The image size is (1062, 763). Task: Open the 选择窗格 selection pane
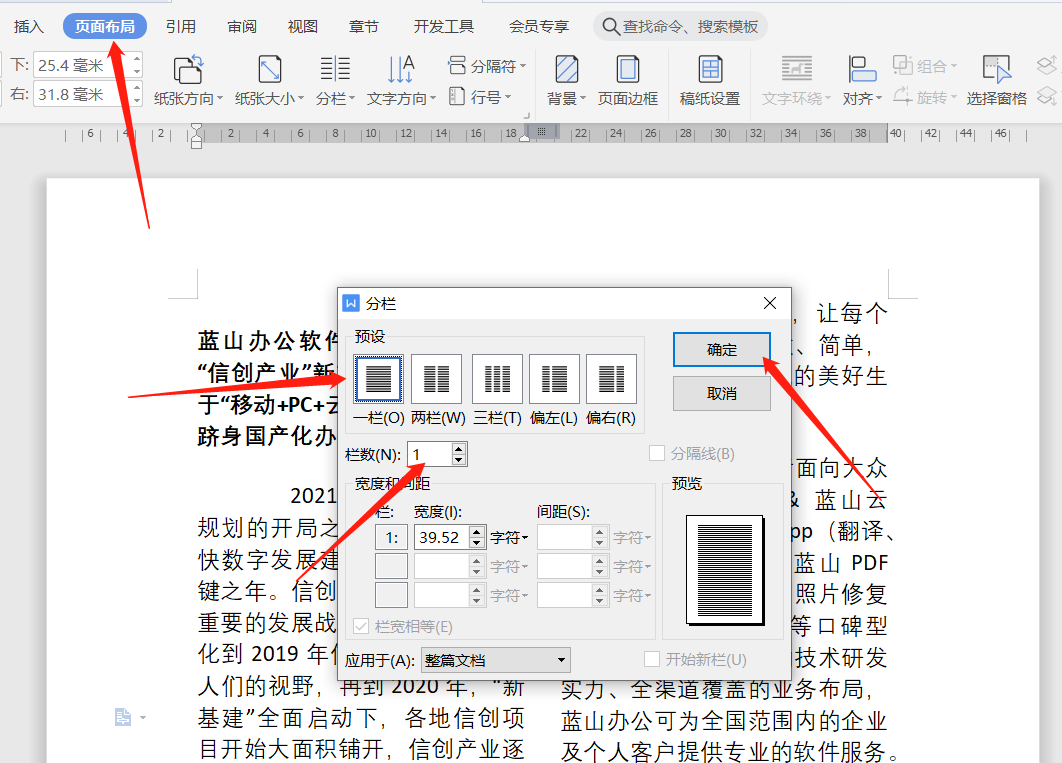pos(996,81)
